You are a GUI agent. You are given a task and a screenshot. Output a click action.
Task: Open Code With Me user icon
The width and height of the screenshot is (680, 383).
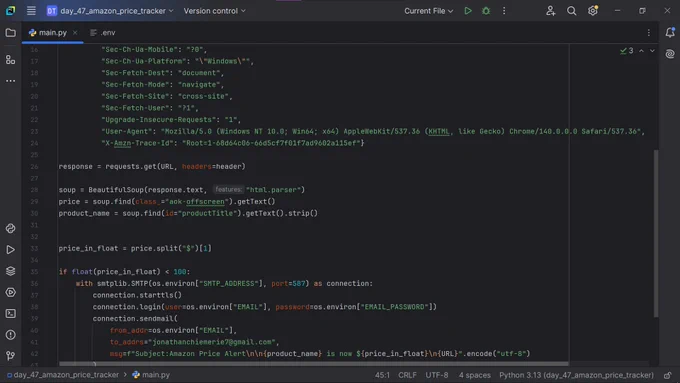[550, 11]
